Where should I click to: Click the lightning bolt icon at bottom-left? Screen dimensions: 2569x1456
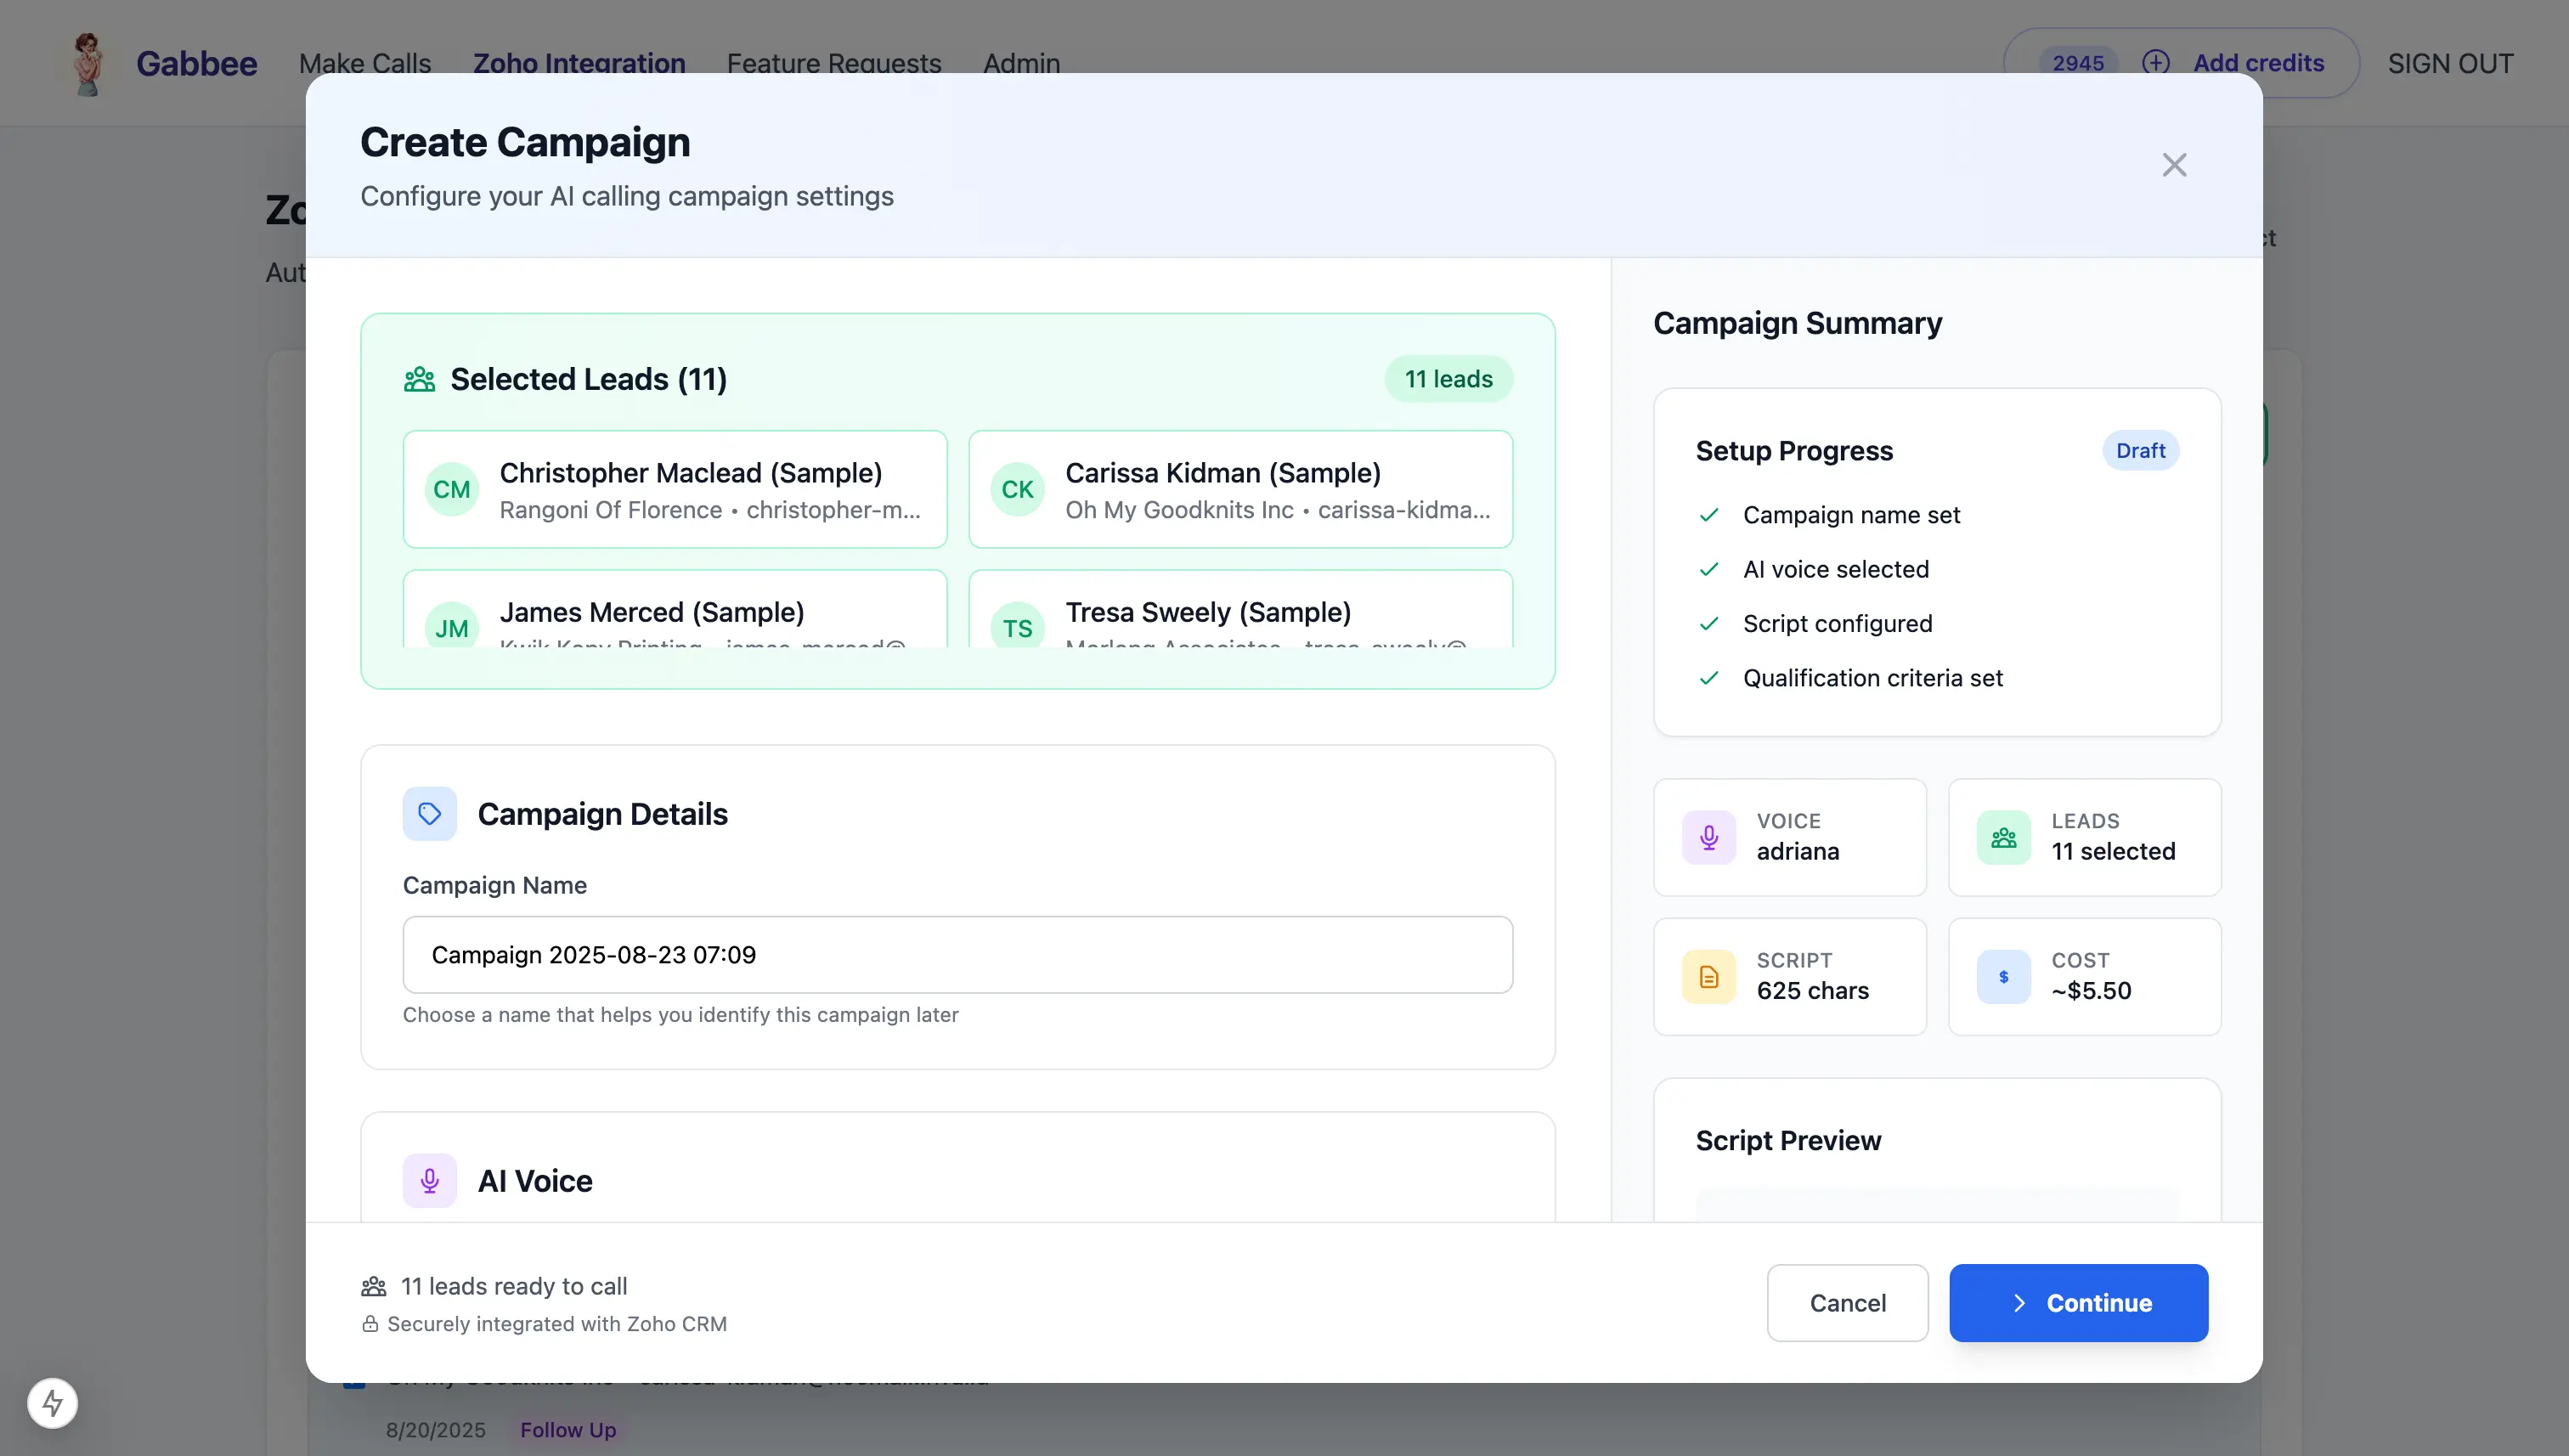coord(53,1402)
